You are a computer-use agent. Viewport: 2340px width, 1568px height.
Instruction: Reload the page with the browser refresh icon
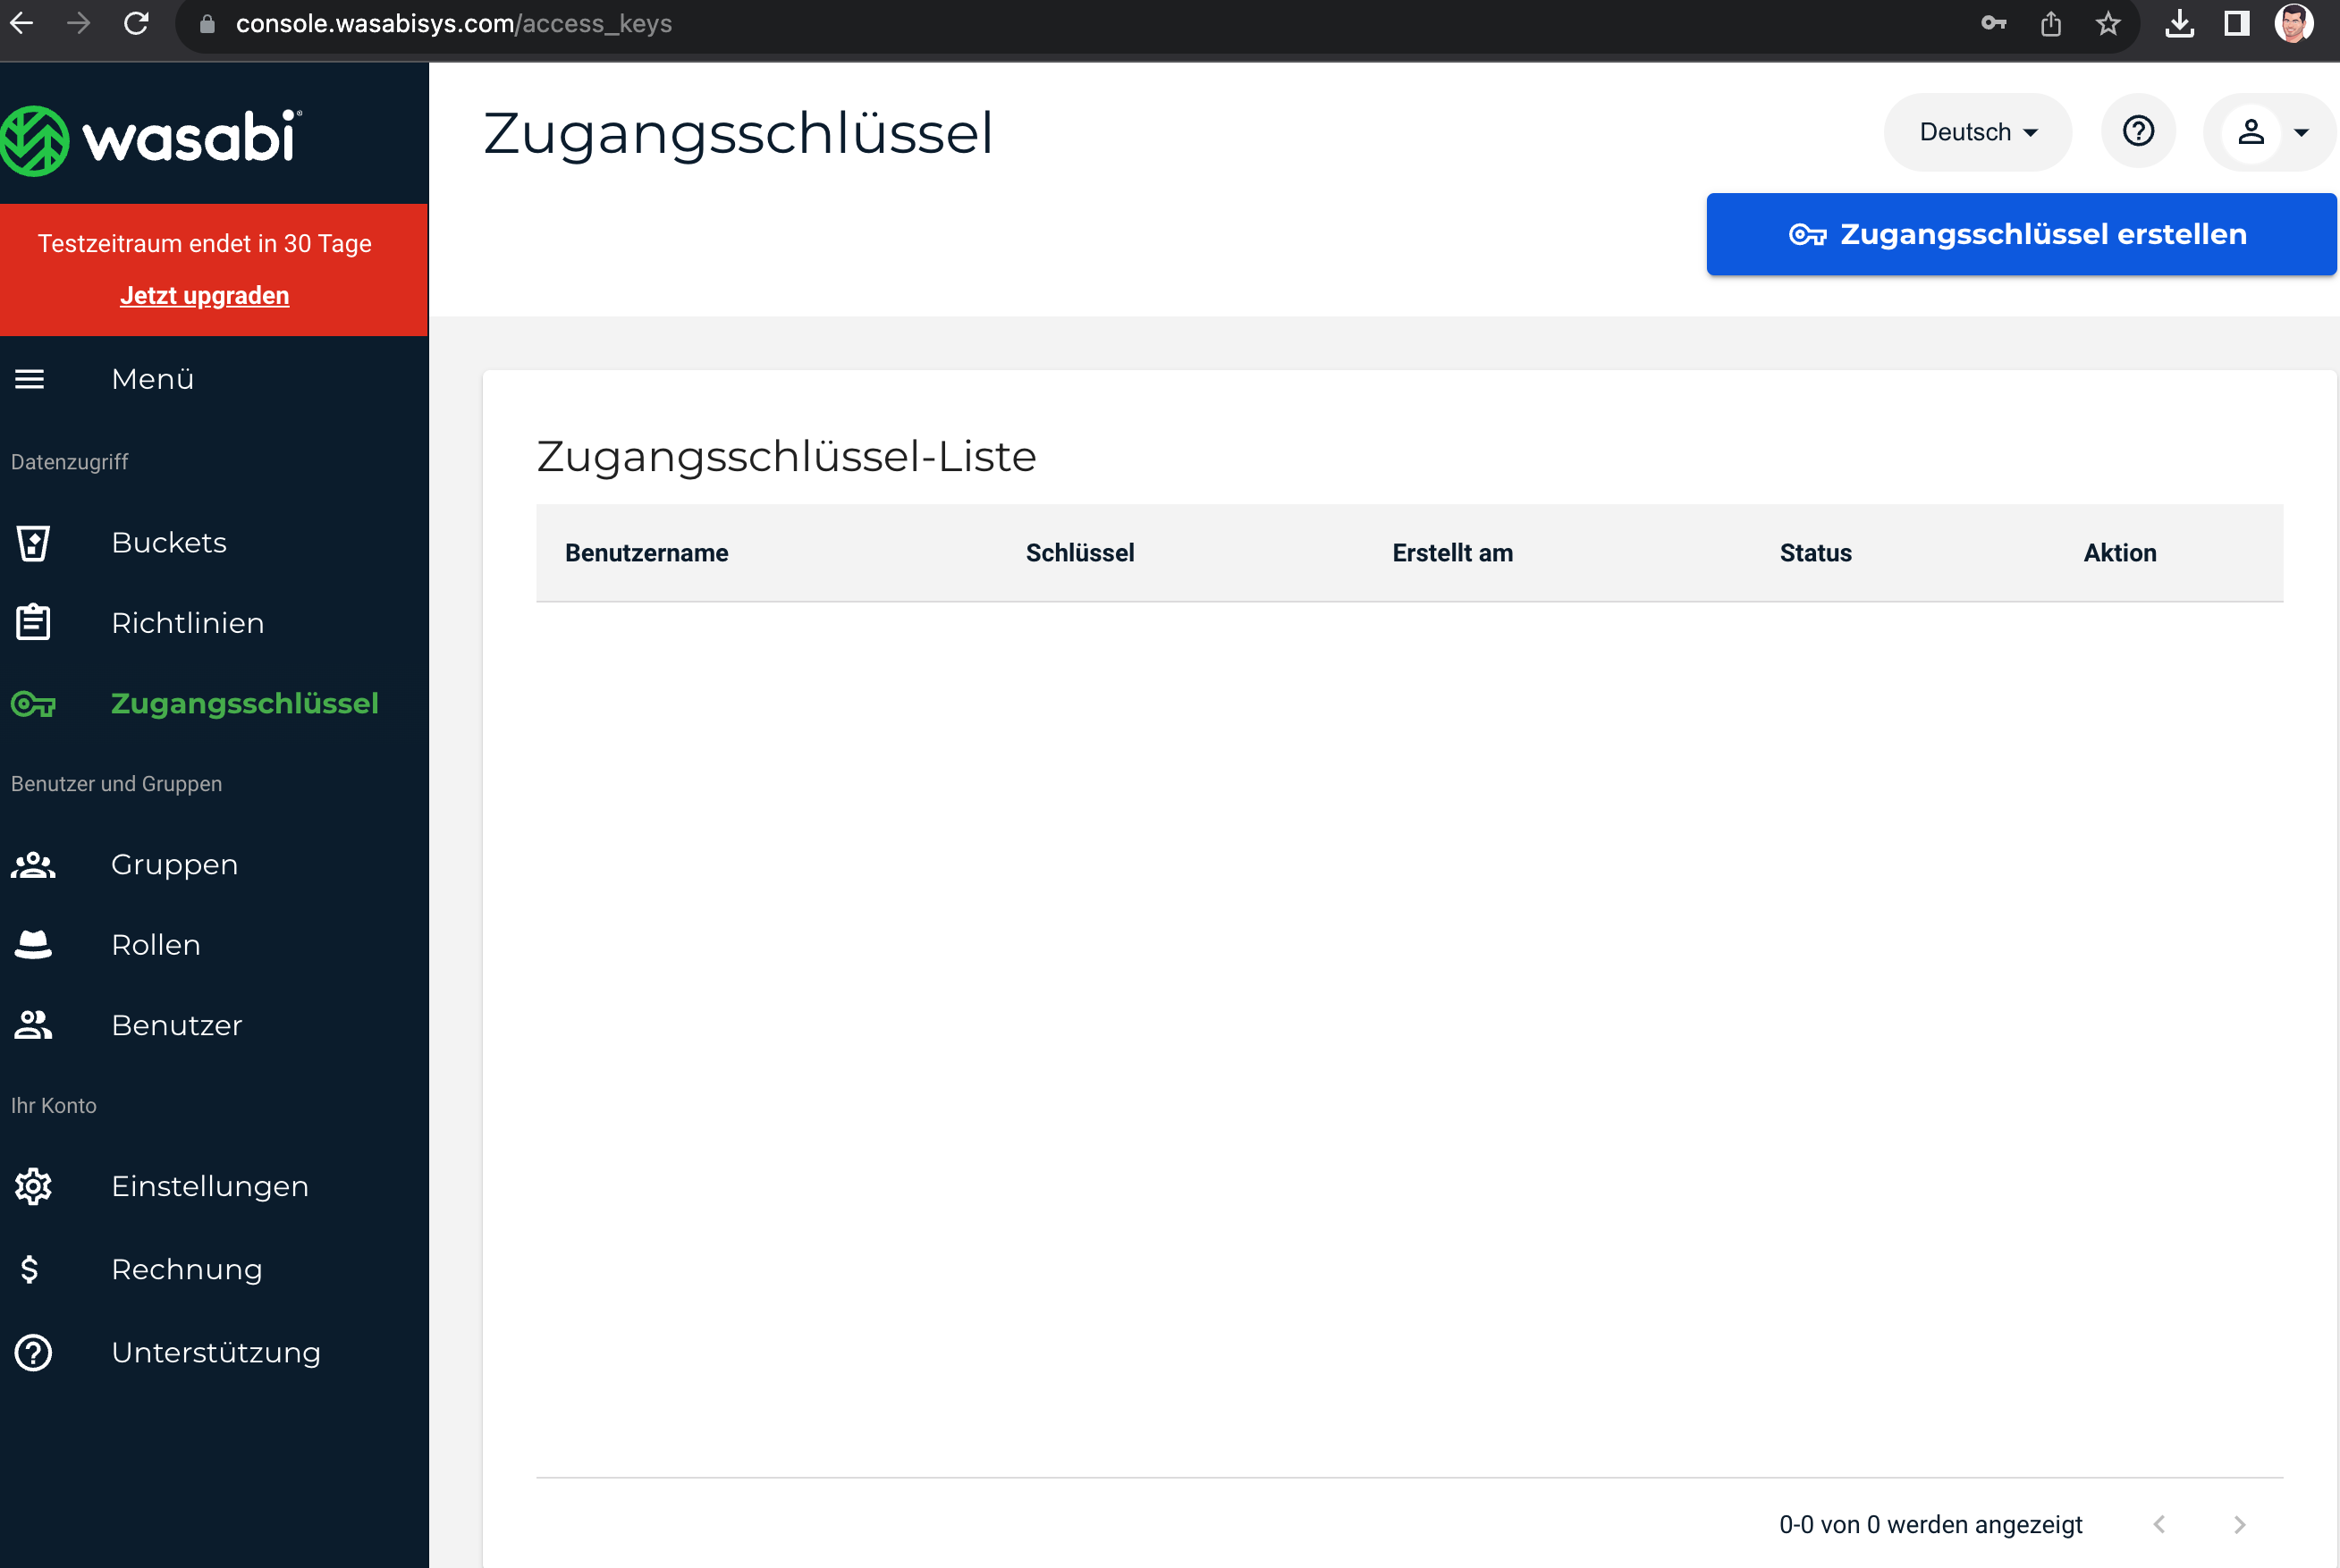point(136,22)
